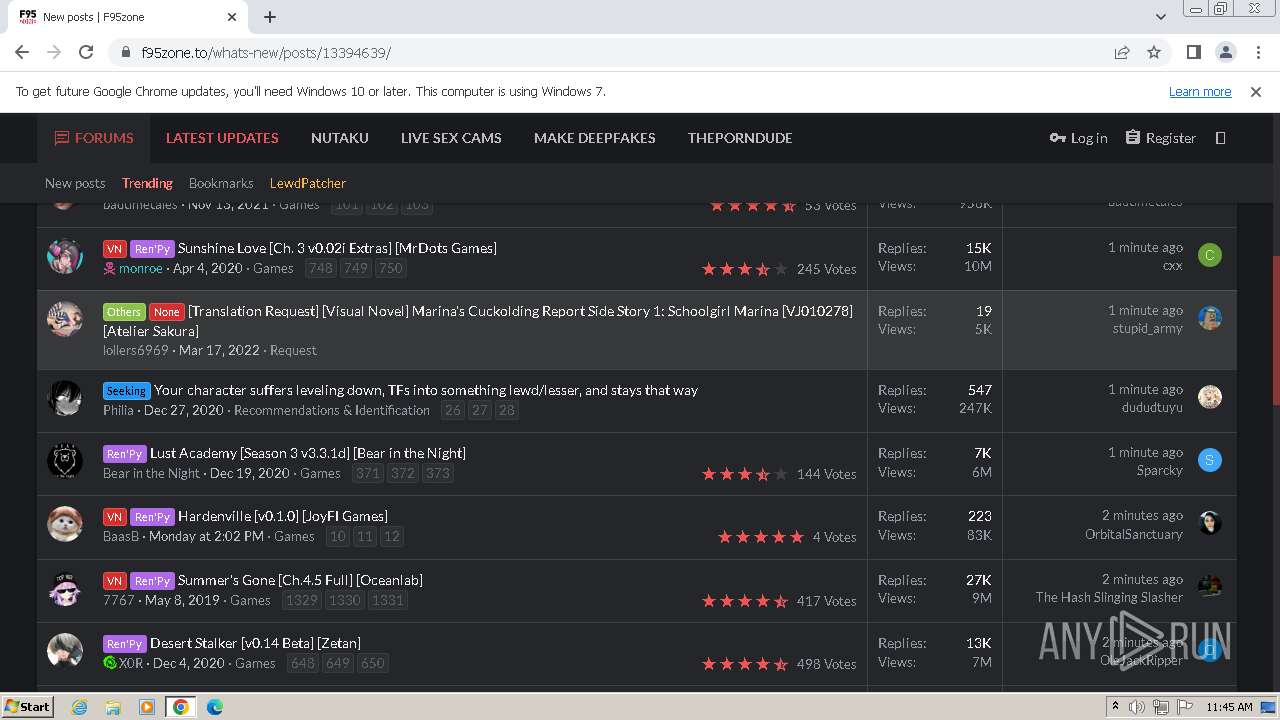This screenshot has width=1280, height=720.
Task: Click the VN tag on Hardenville
Action: [x=115, y=517]
